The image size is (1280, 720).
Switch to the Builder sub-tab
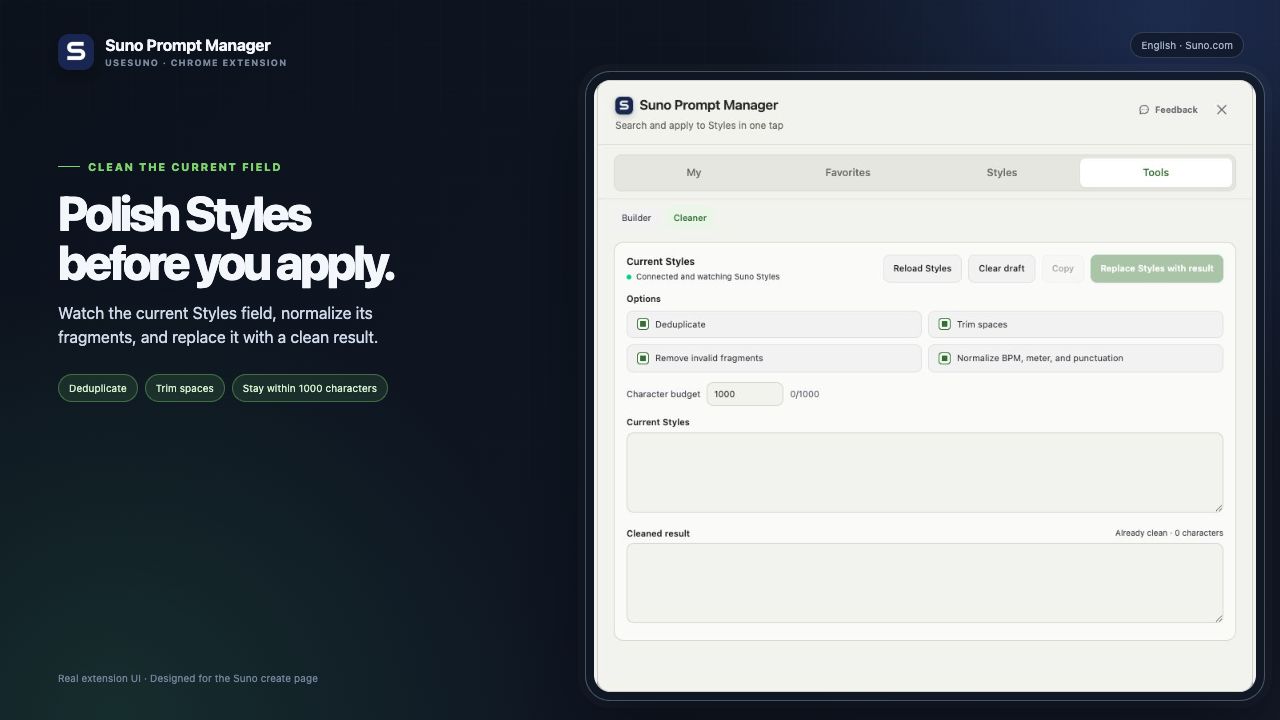coord(636,218)
